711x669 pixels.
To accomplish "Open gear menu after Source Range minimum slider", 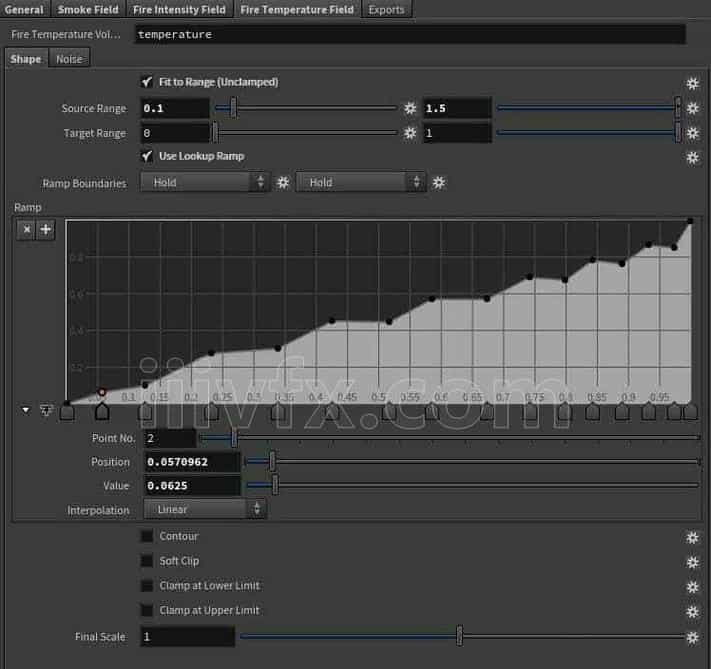I will (x=409, y=108).
